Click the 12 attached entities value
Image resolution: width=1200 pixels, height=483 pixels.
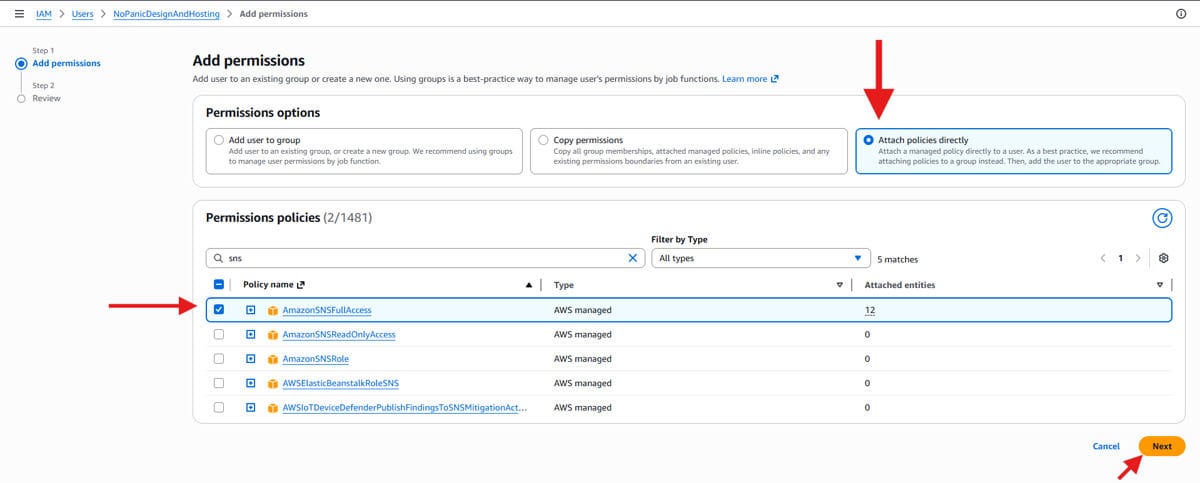[870, 310]
